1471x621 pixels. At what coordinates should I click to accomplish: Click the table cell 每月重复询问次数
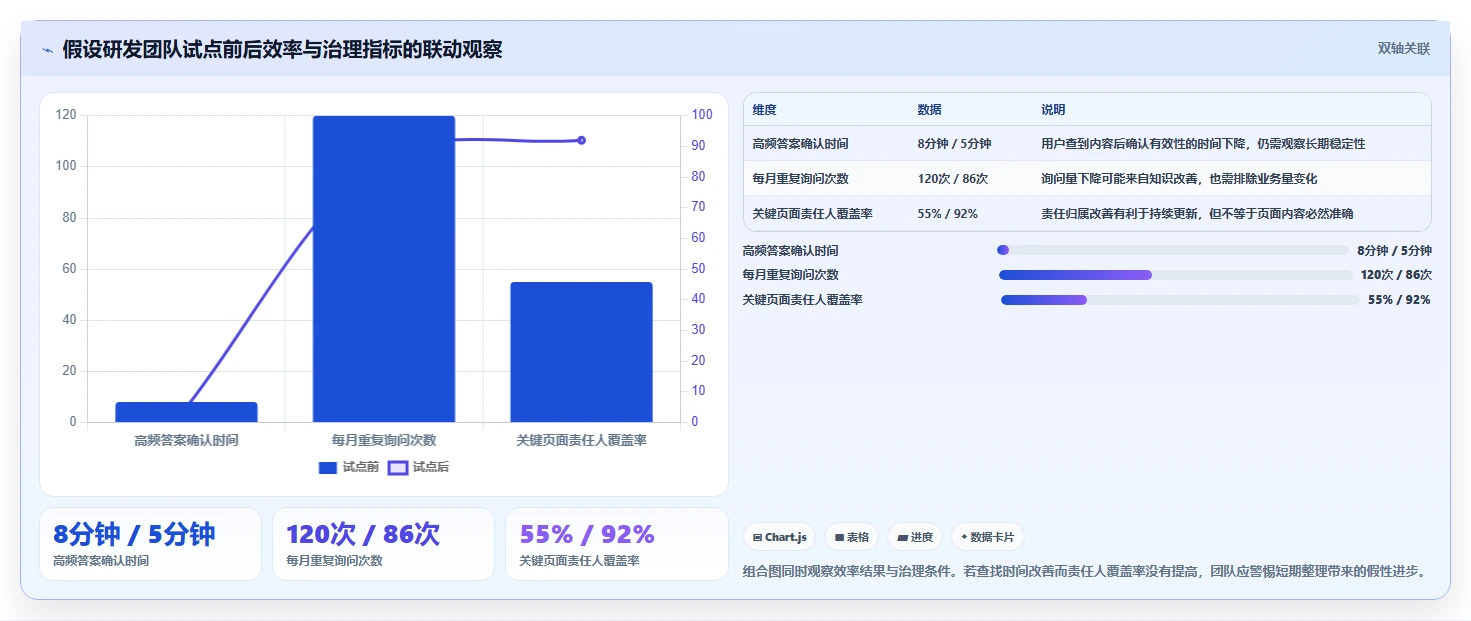(800, 179)
